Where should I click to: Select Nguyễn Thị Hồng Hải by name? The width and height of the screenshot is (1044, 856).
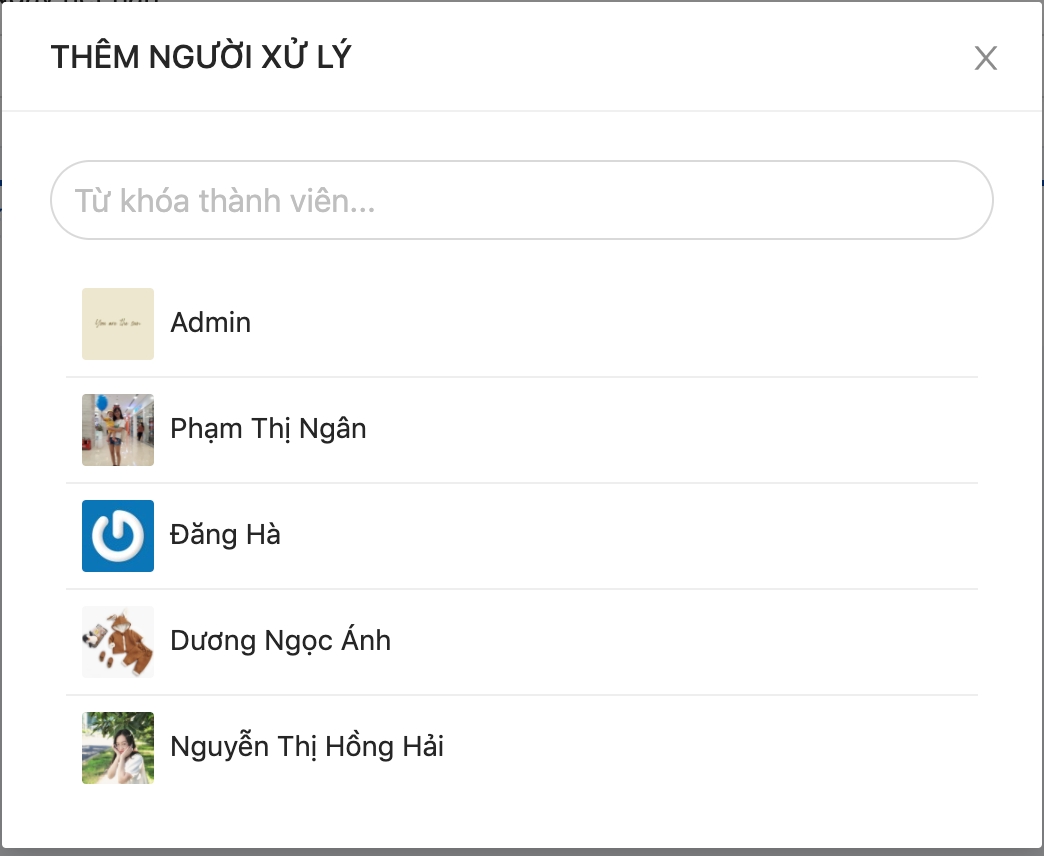coord(307,746)
